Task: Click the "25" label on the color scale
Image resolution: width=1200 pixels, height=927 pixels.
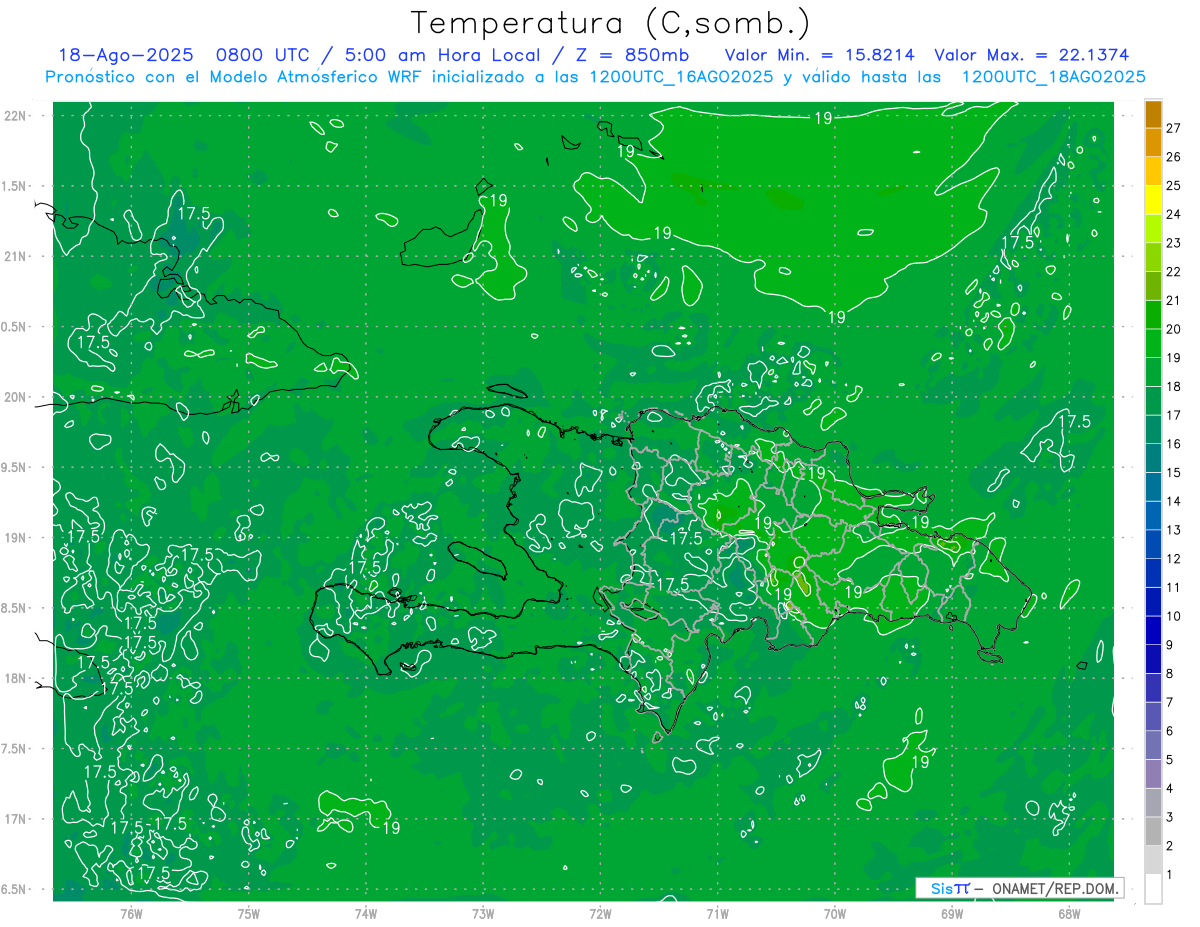Action: point(1174,186)
